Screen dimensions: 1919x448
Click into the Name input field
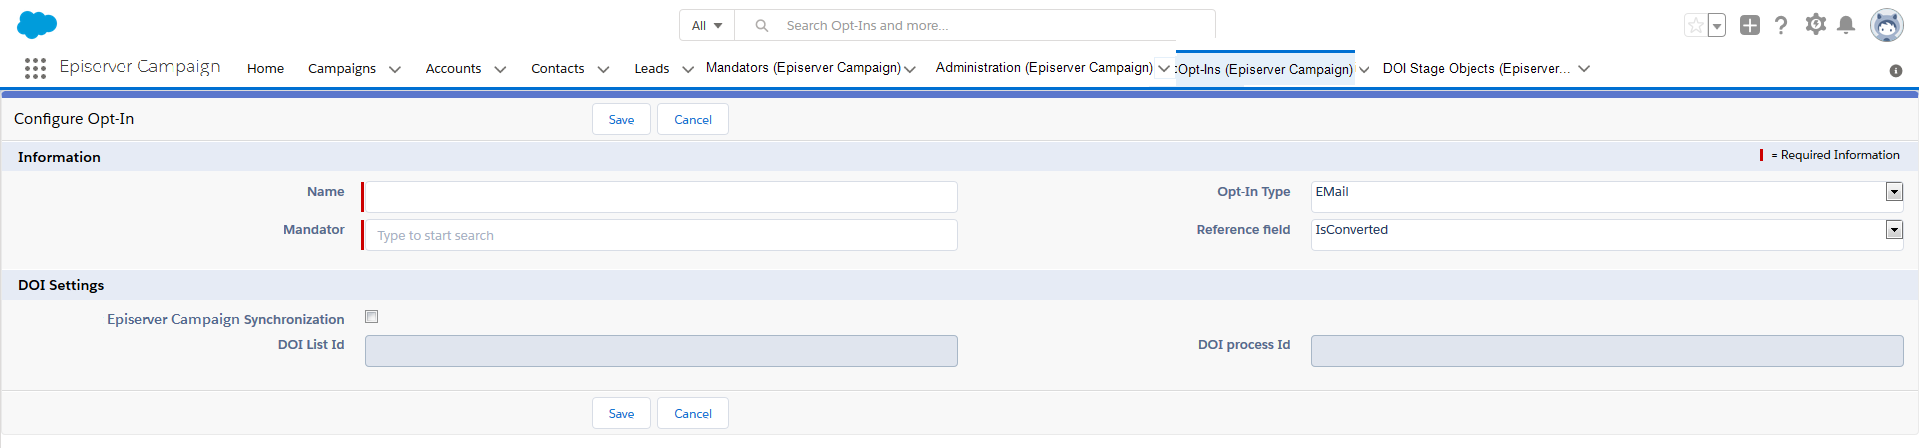click(660, 197)
